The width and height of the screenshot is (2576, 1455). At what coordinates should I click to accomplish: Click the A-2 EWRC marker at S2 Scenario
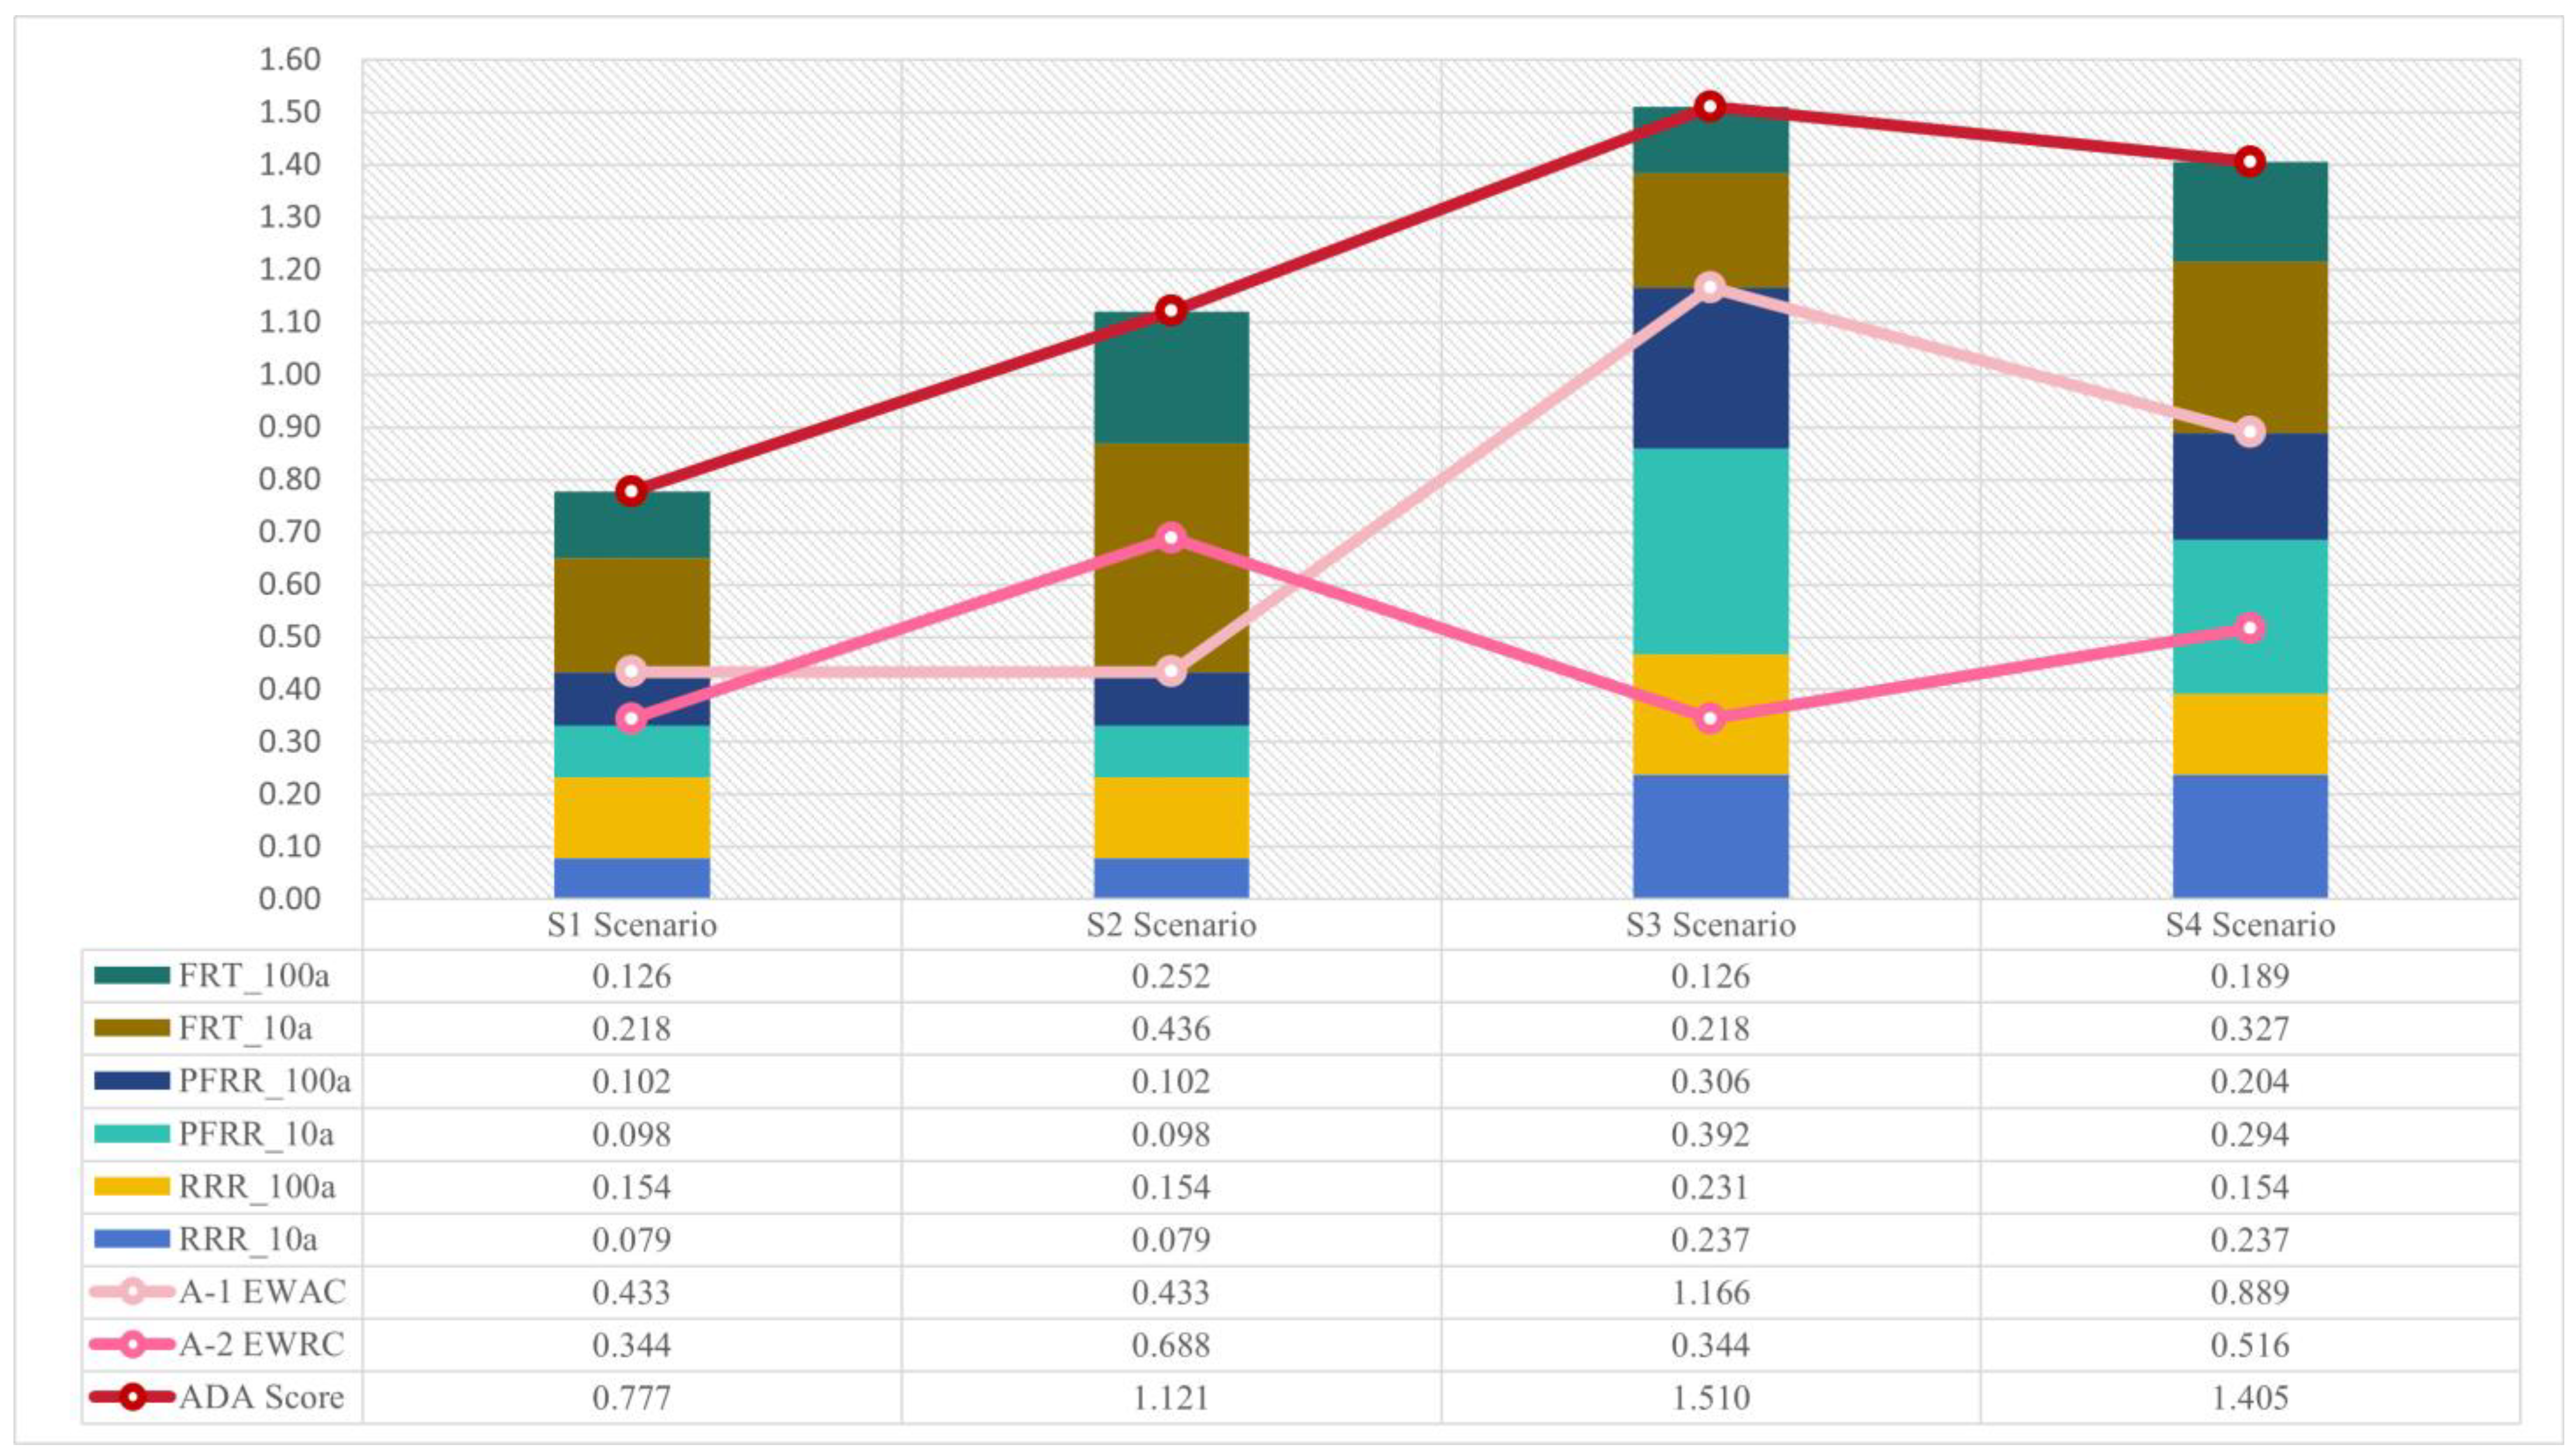(1171, 538)
